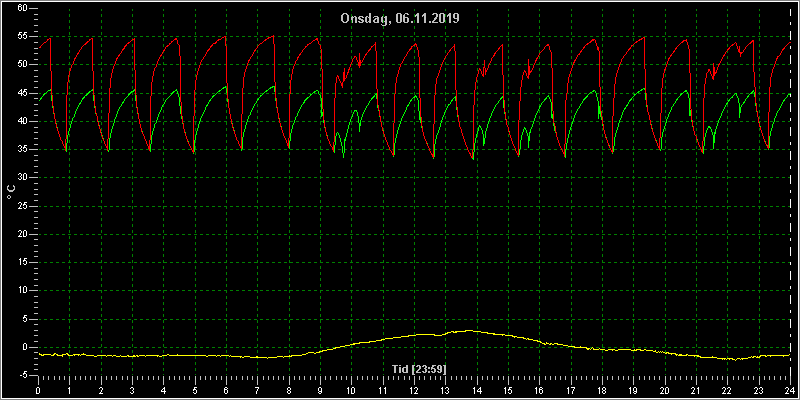The image size is (800, 400).
Task: Click hour 12 on the time axis
Action: pyautogui.click(x=414, y=391)
